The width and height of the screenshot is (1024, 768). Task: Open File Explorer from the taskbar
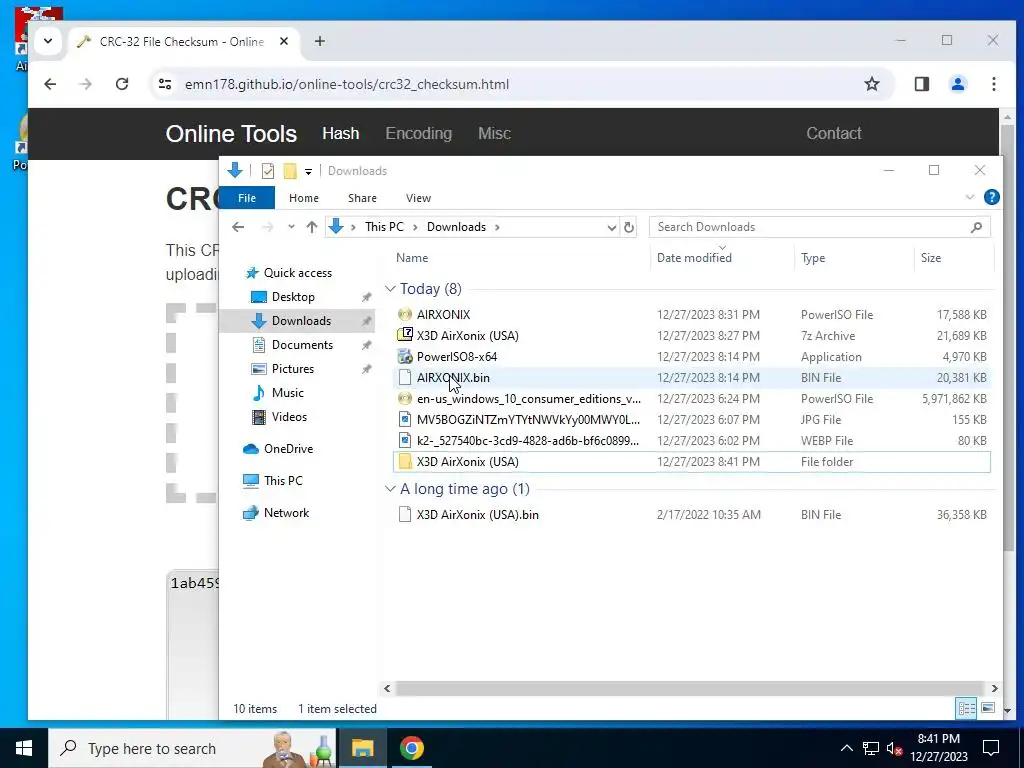tap(362, 748)
